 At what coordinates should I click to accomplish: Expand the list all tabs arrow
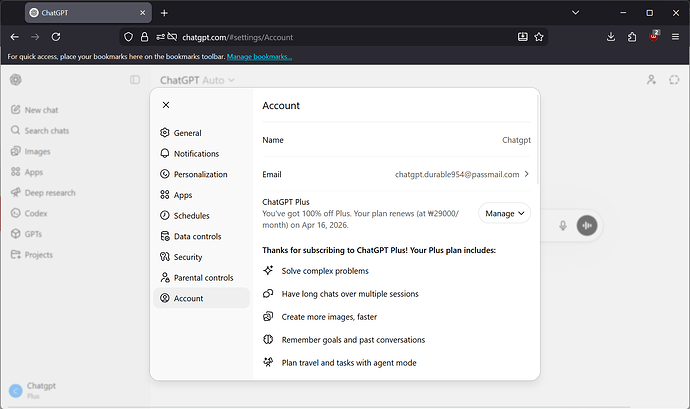tap(575, 13)
